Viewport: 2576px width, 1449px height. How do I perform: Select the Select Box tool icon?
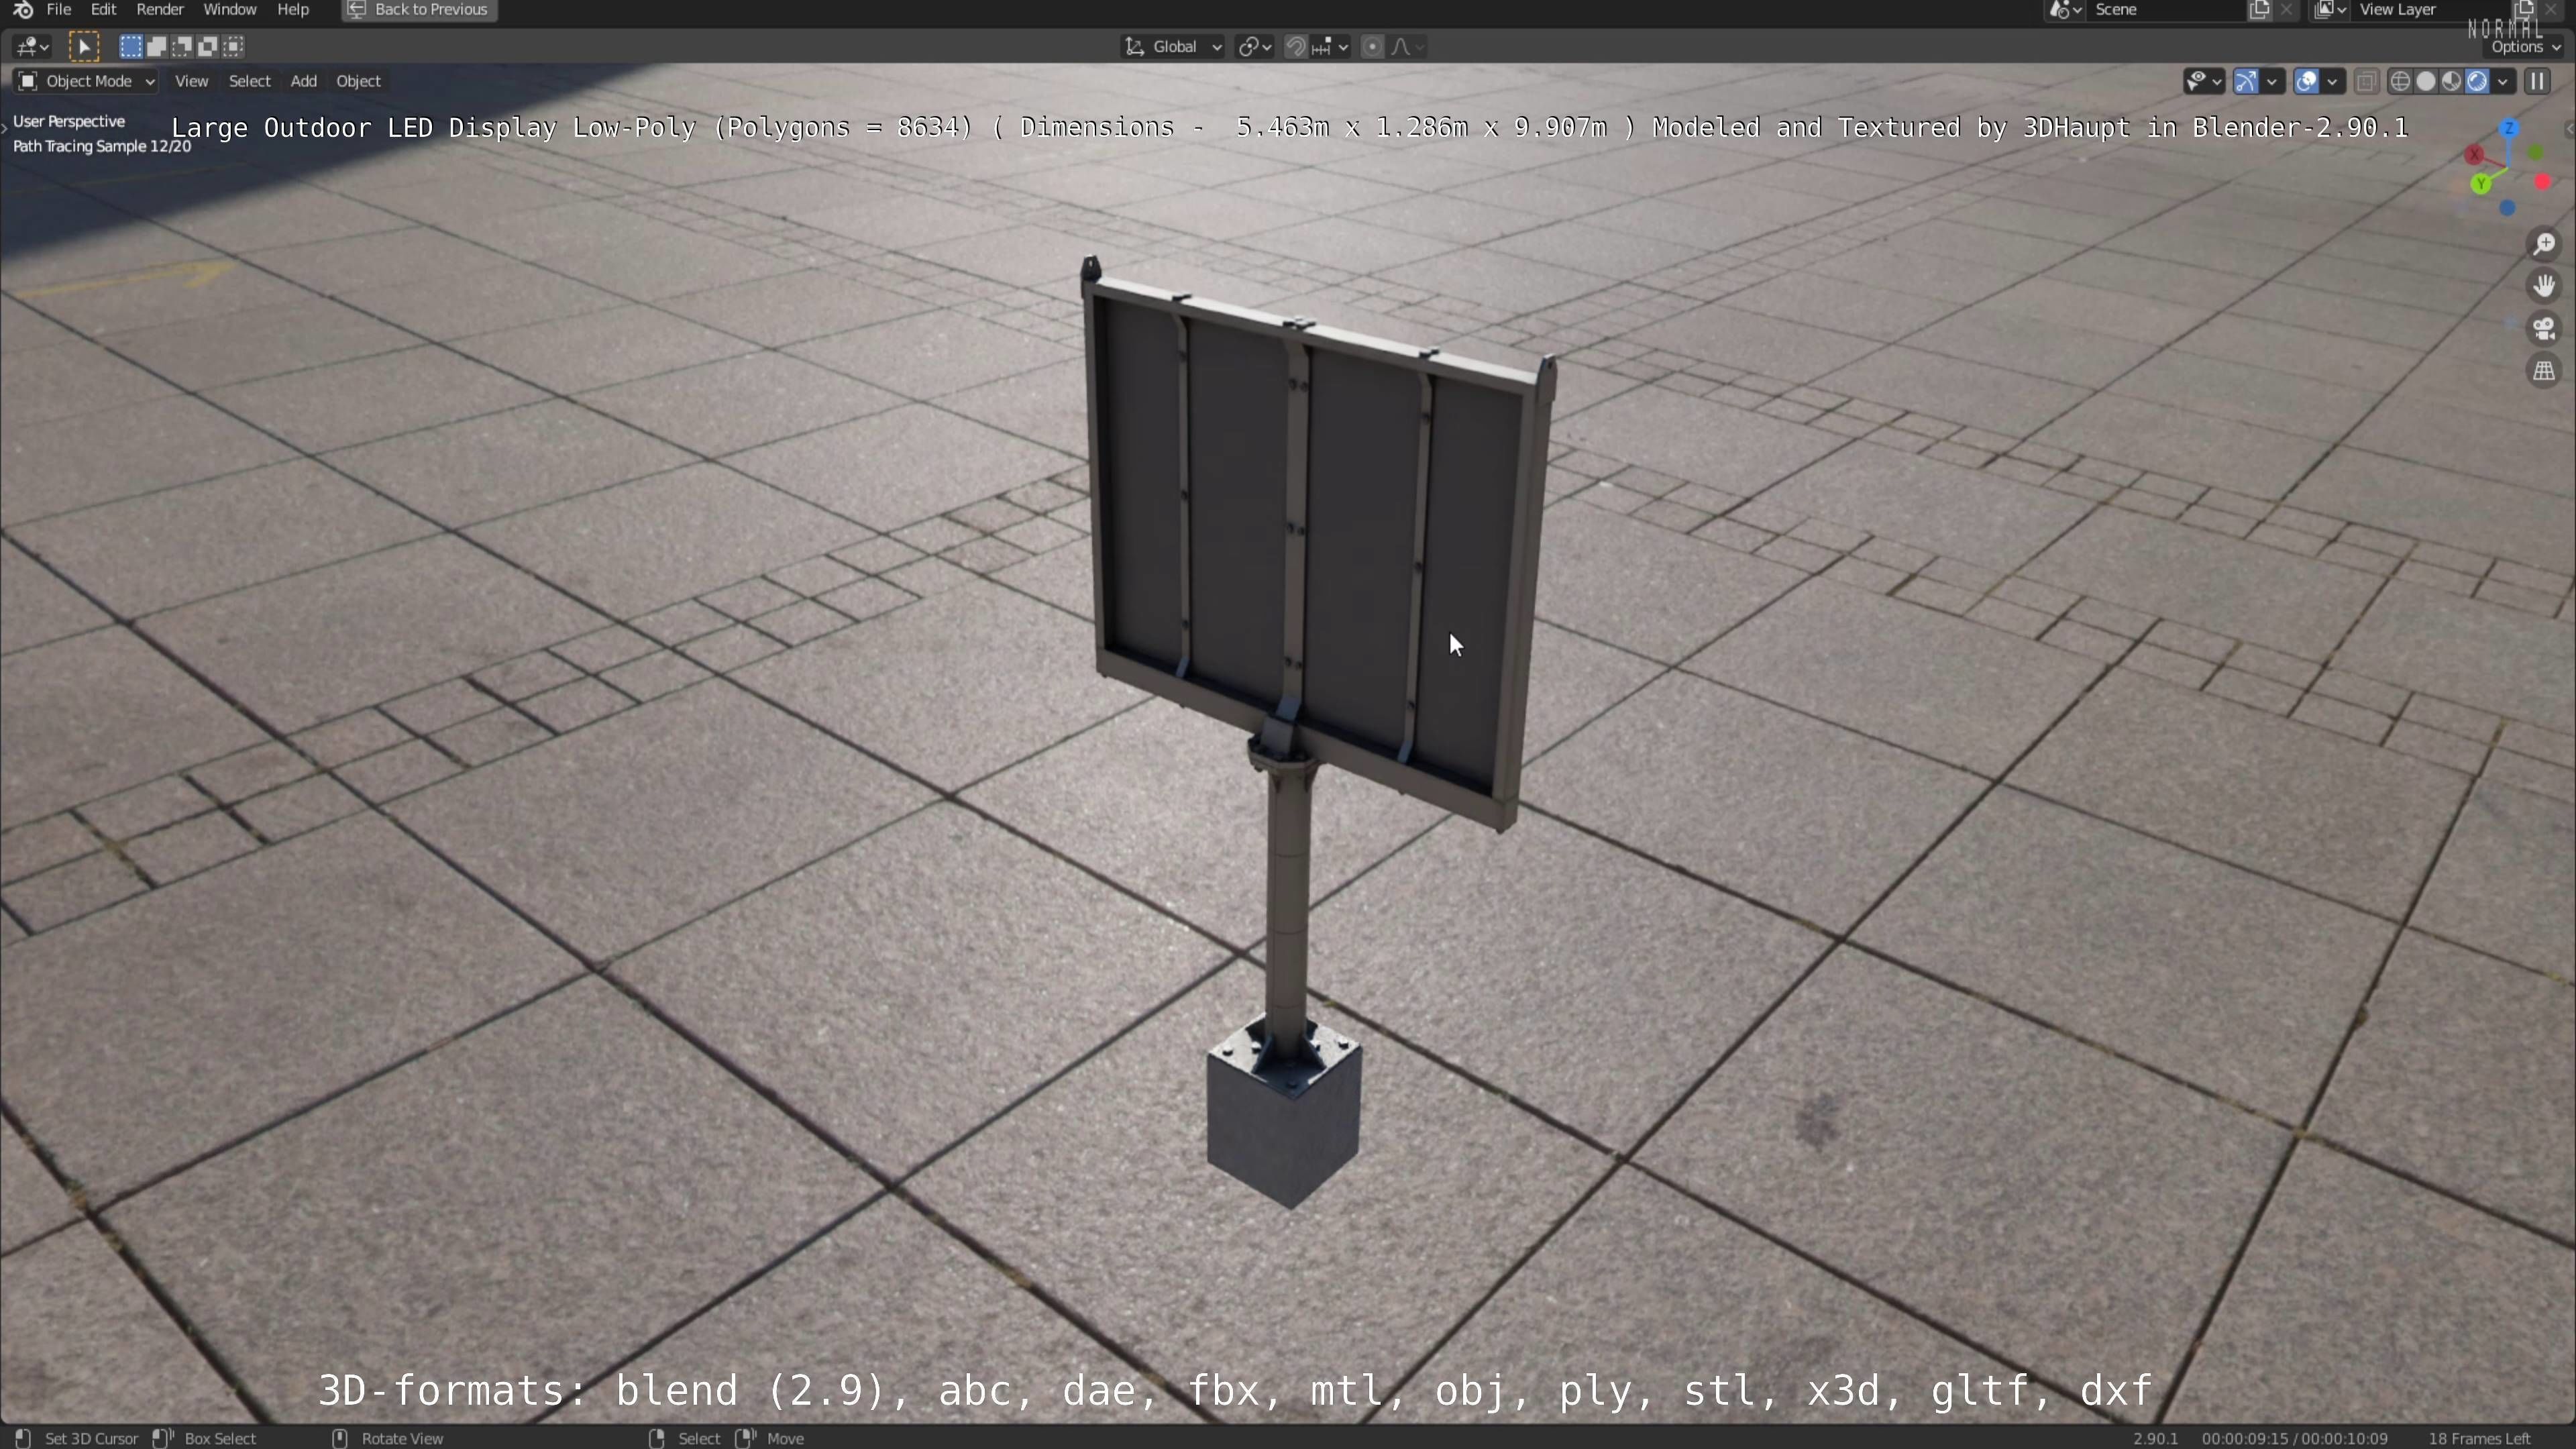tap(84, 46)
